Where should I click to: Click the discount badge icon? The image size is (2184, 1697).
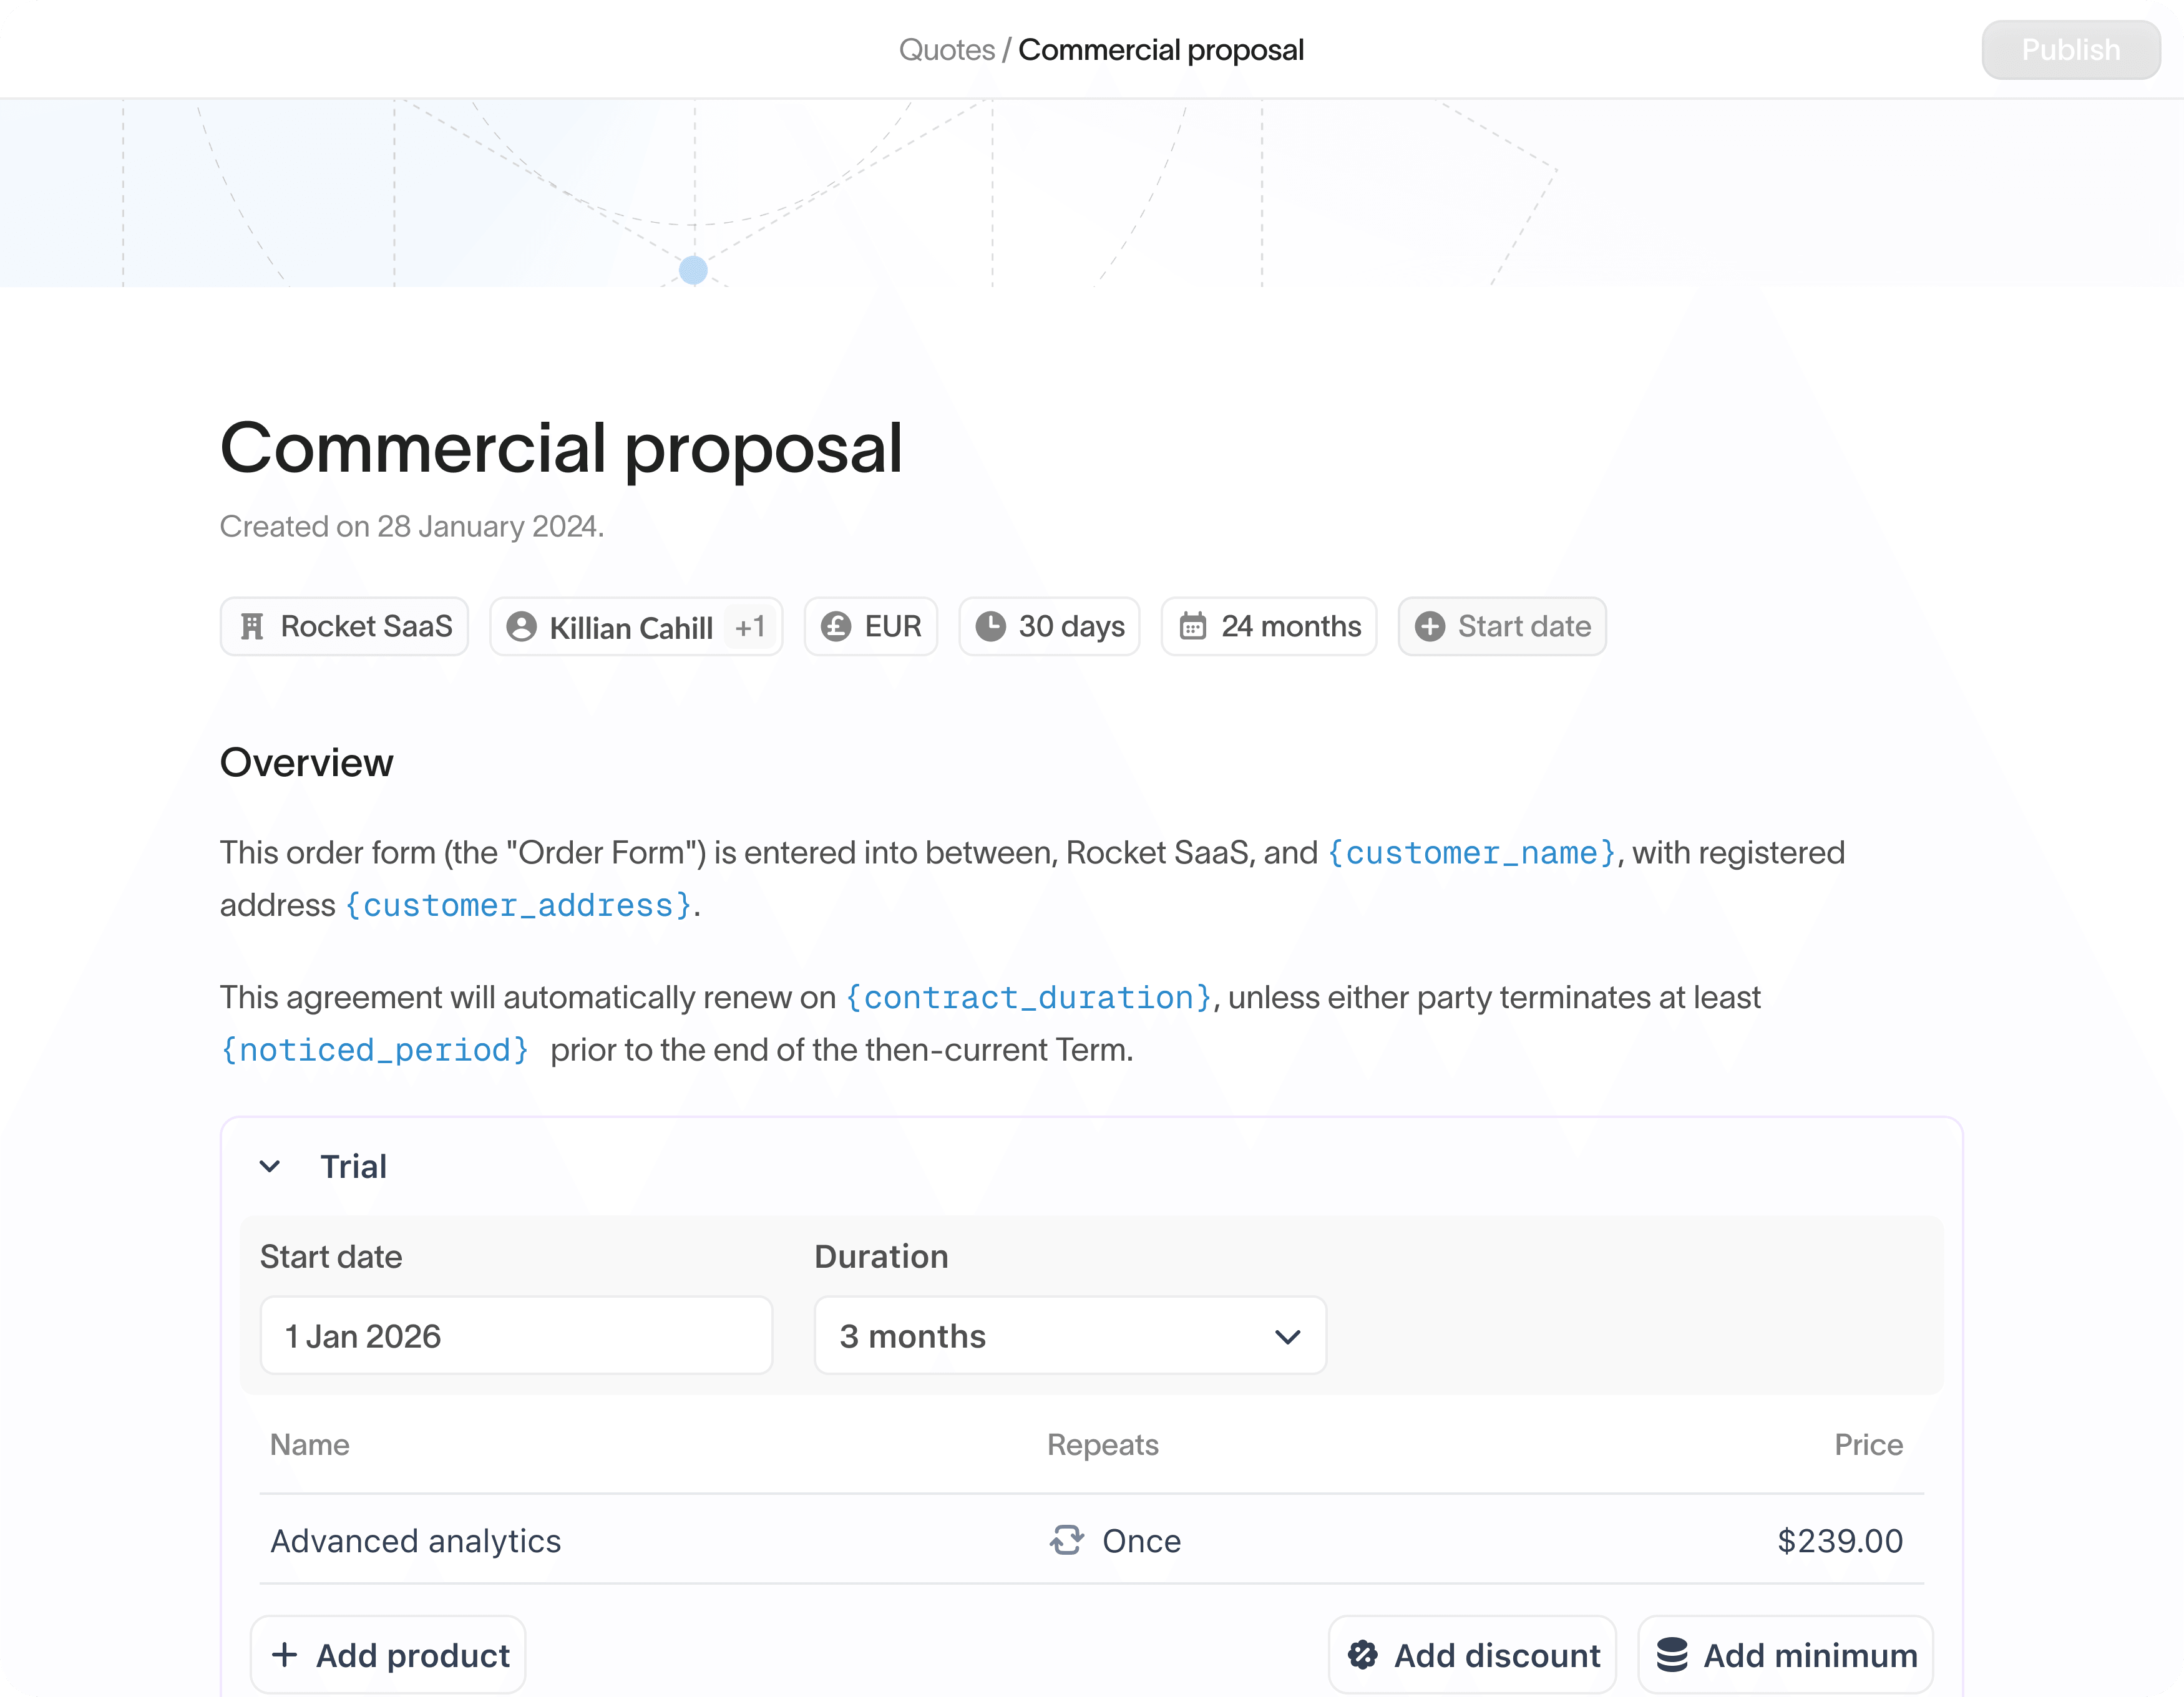(1362, 1655)
